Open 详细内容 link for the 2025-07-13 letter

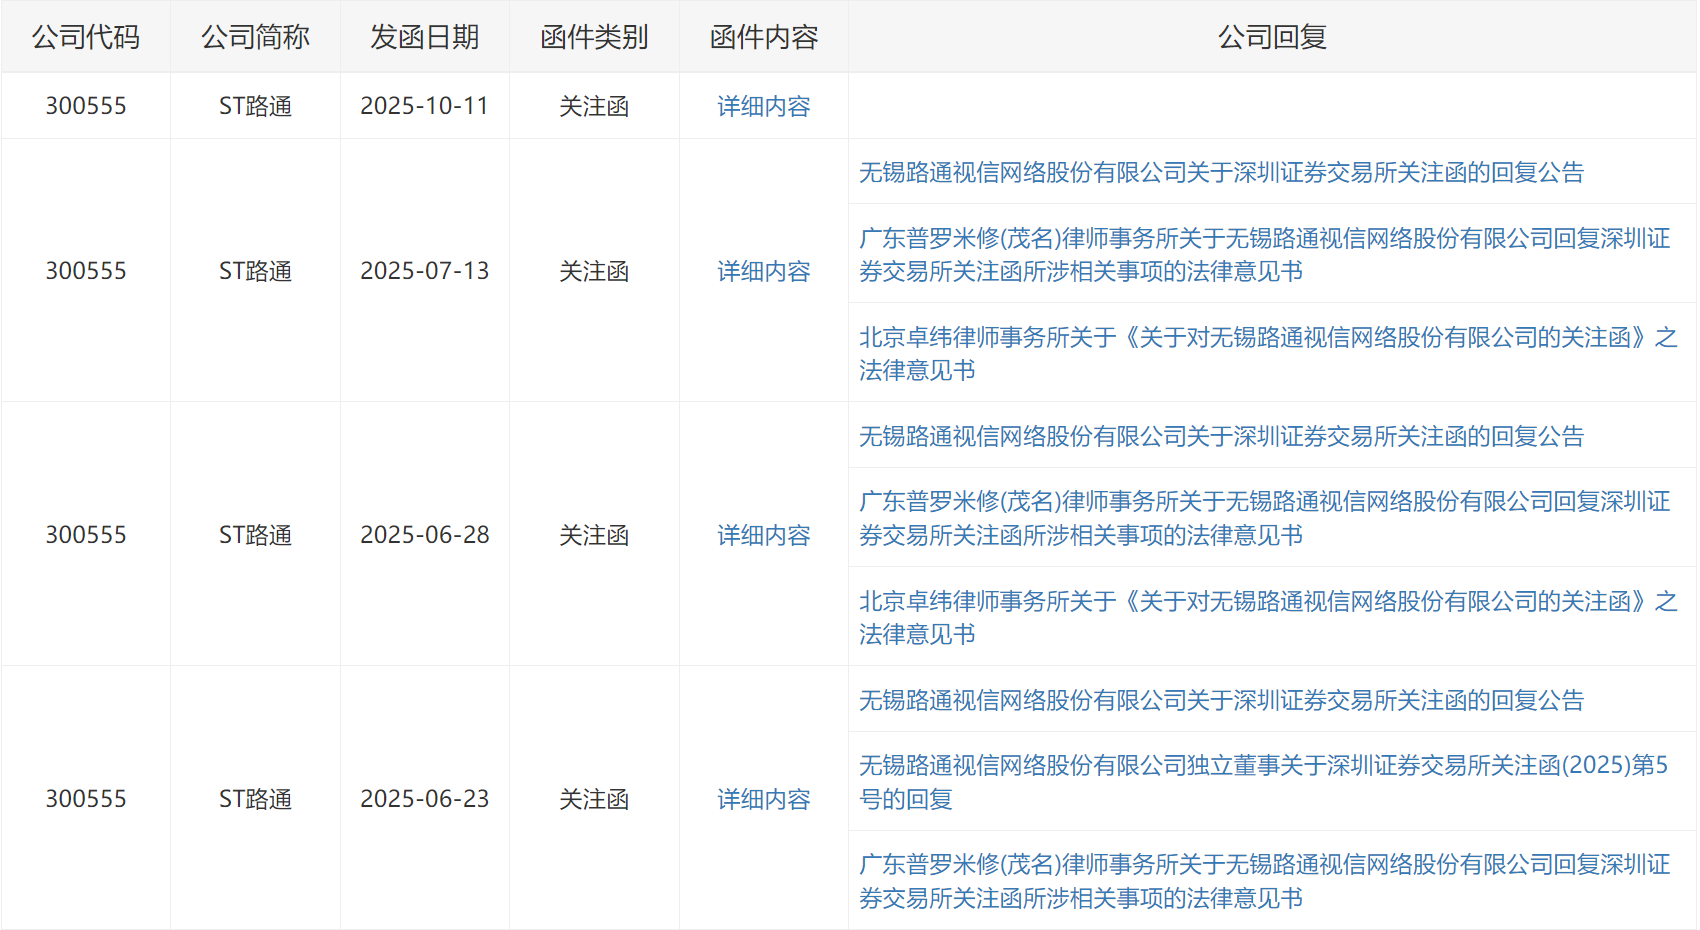[763, 271]
